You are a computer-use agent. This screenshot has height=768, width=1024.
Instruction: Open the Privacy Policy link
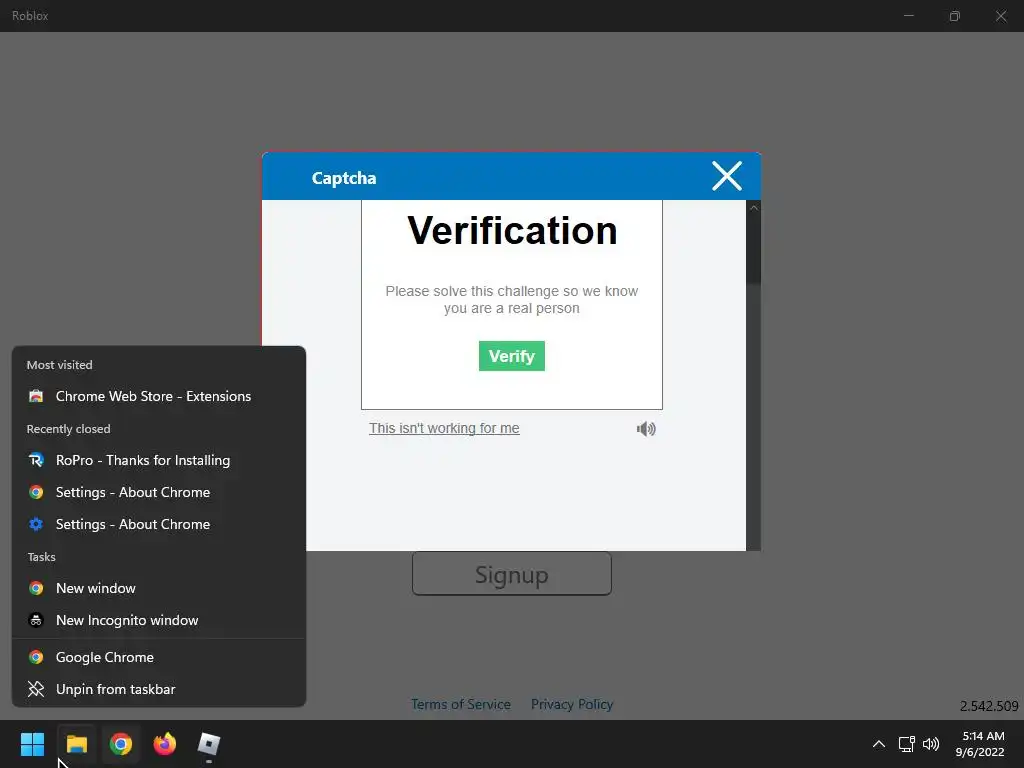pos(571,705)
